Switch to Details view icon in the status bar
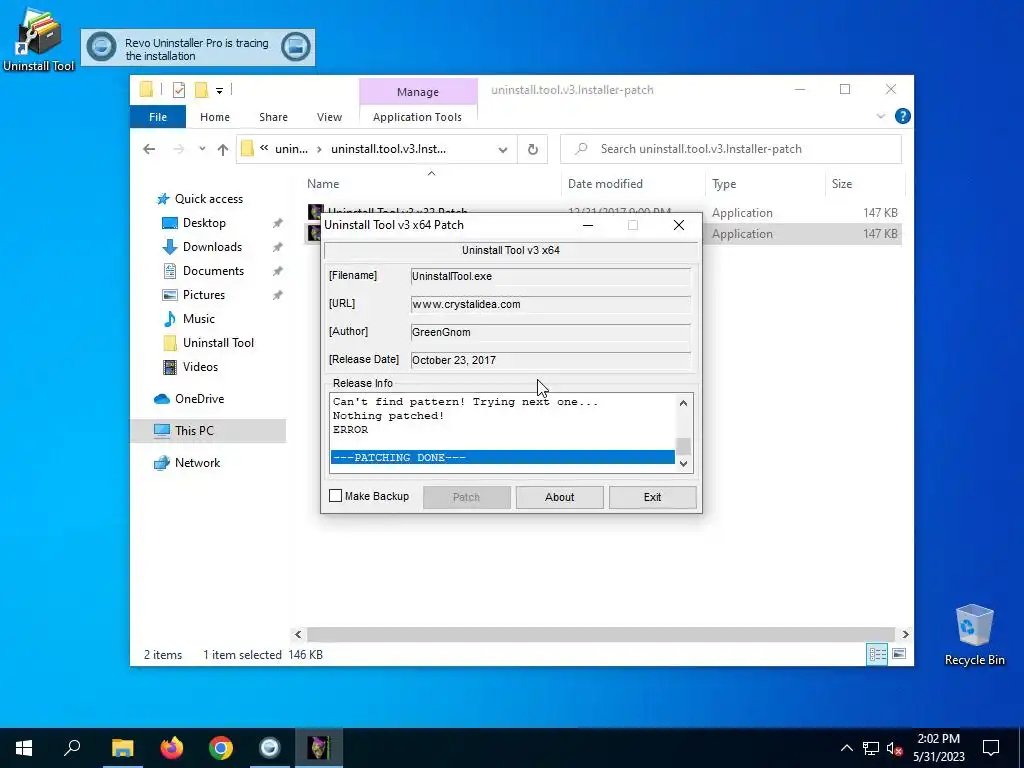This screenshot has width=1024, height=768. tap(877, 654)
